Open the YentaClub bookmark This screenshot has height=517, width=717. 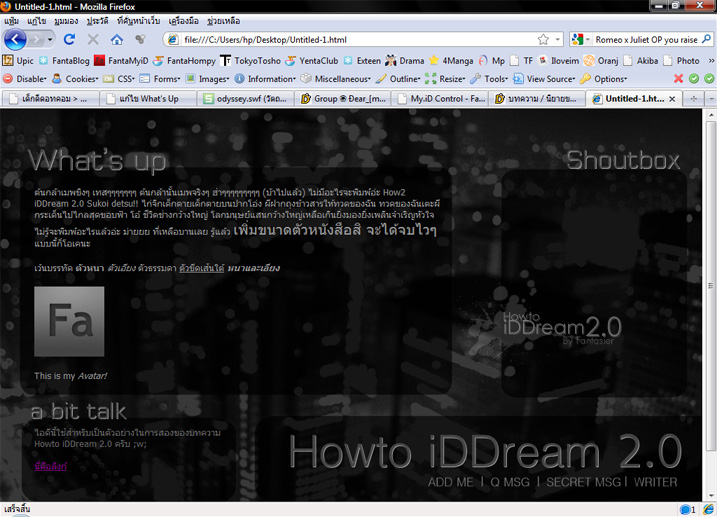312,61
